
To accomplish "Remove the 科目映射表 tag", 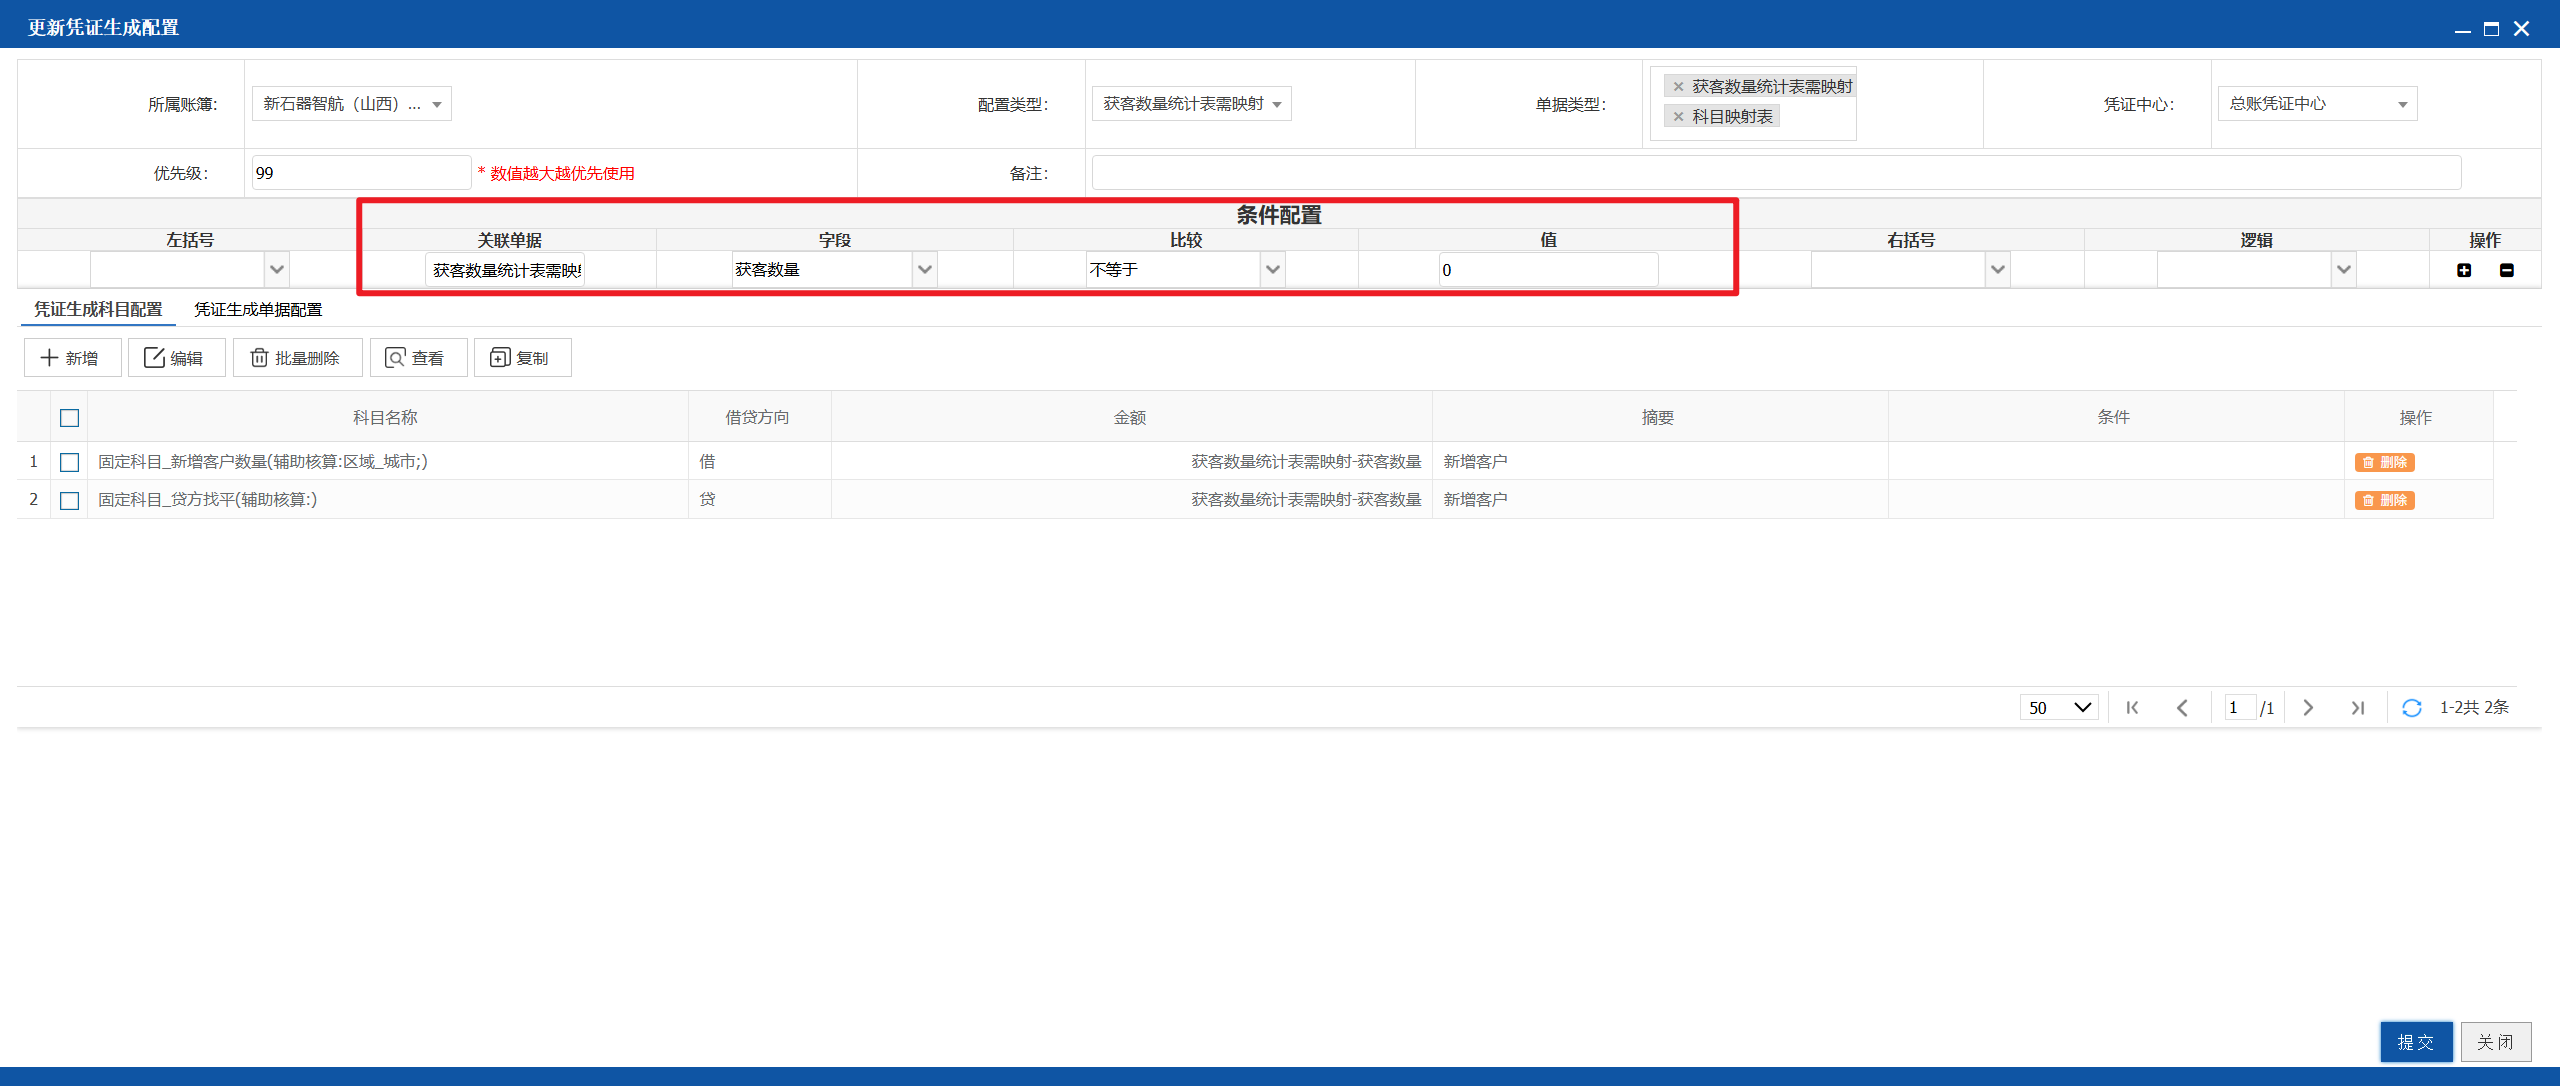I will pyautogui.click(x=1679, y=117).
